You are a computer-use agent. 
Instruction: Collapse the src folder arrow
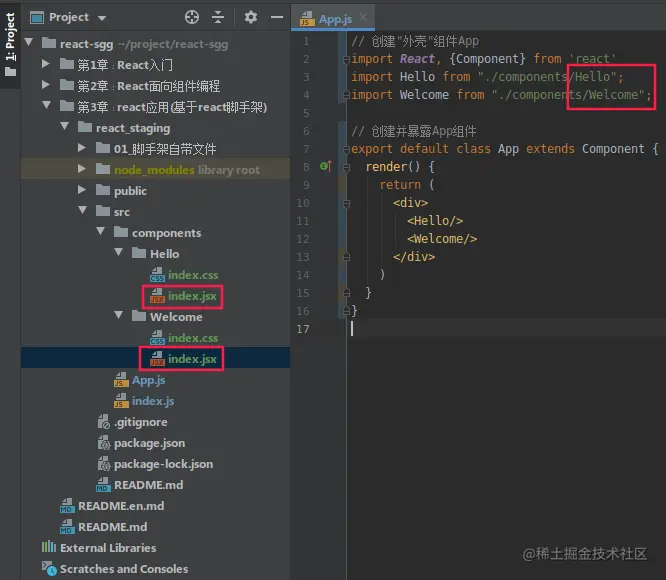83,210
